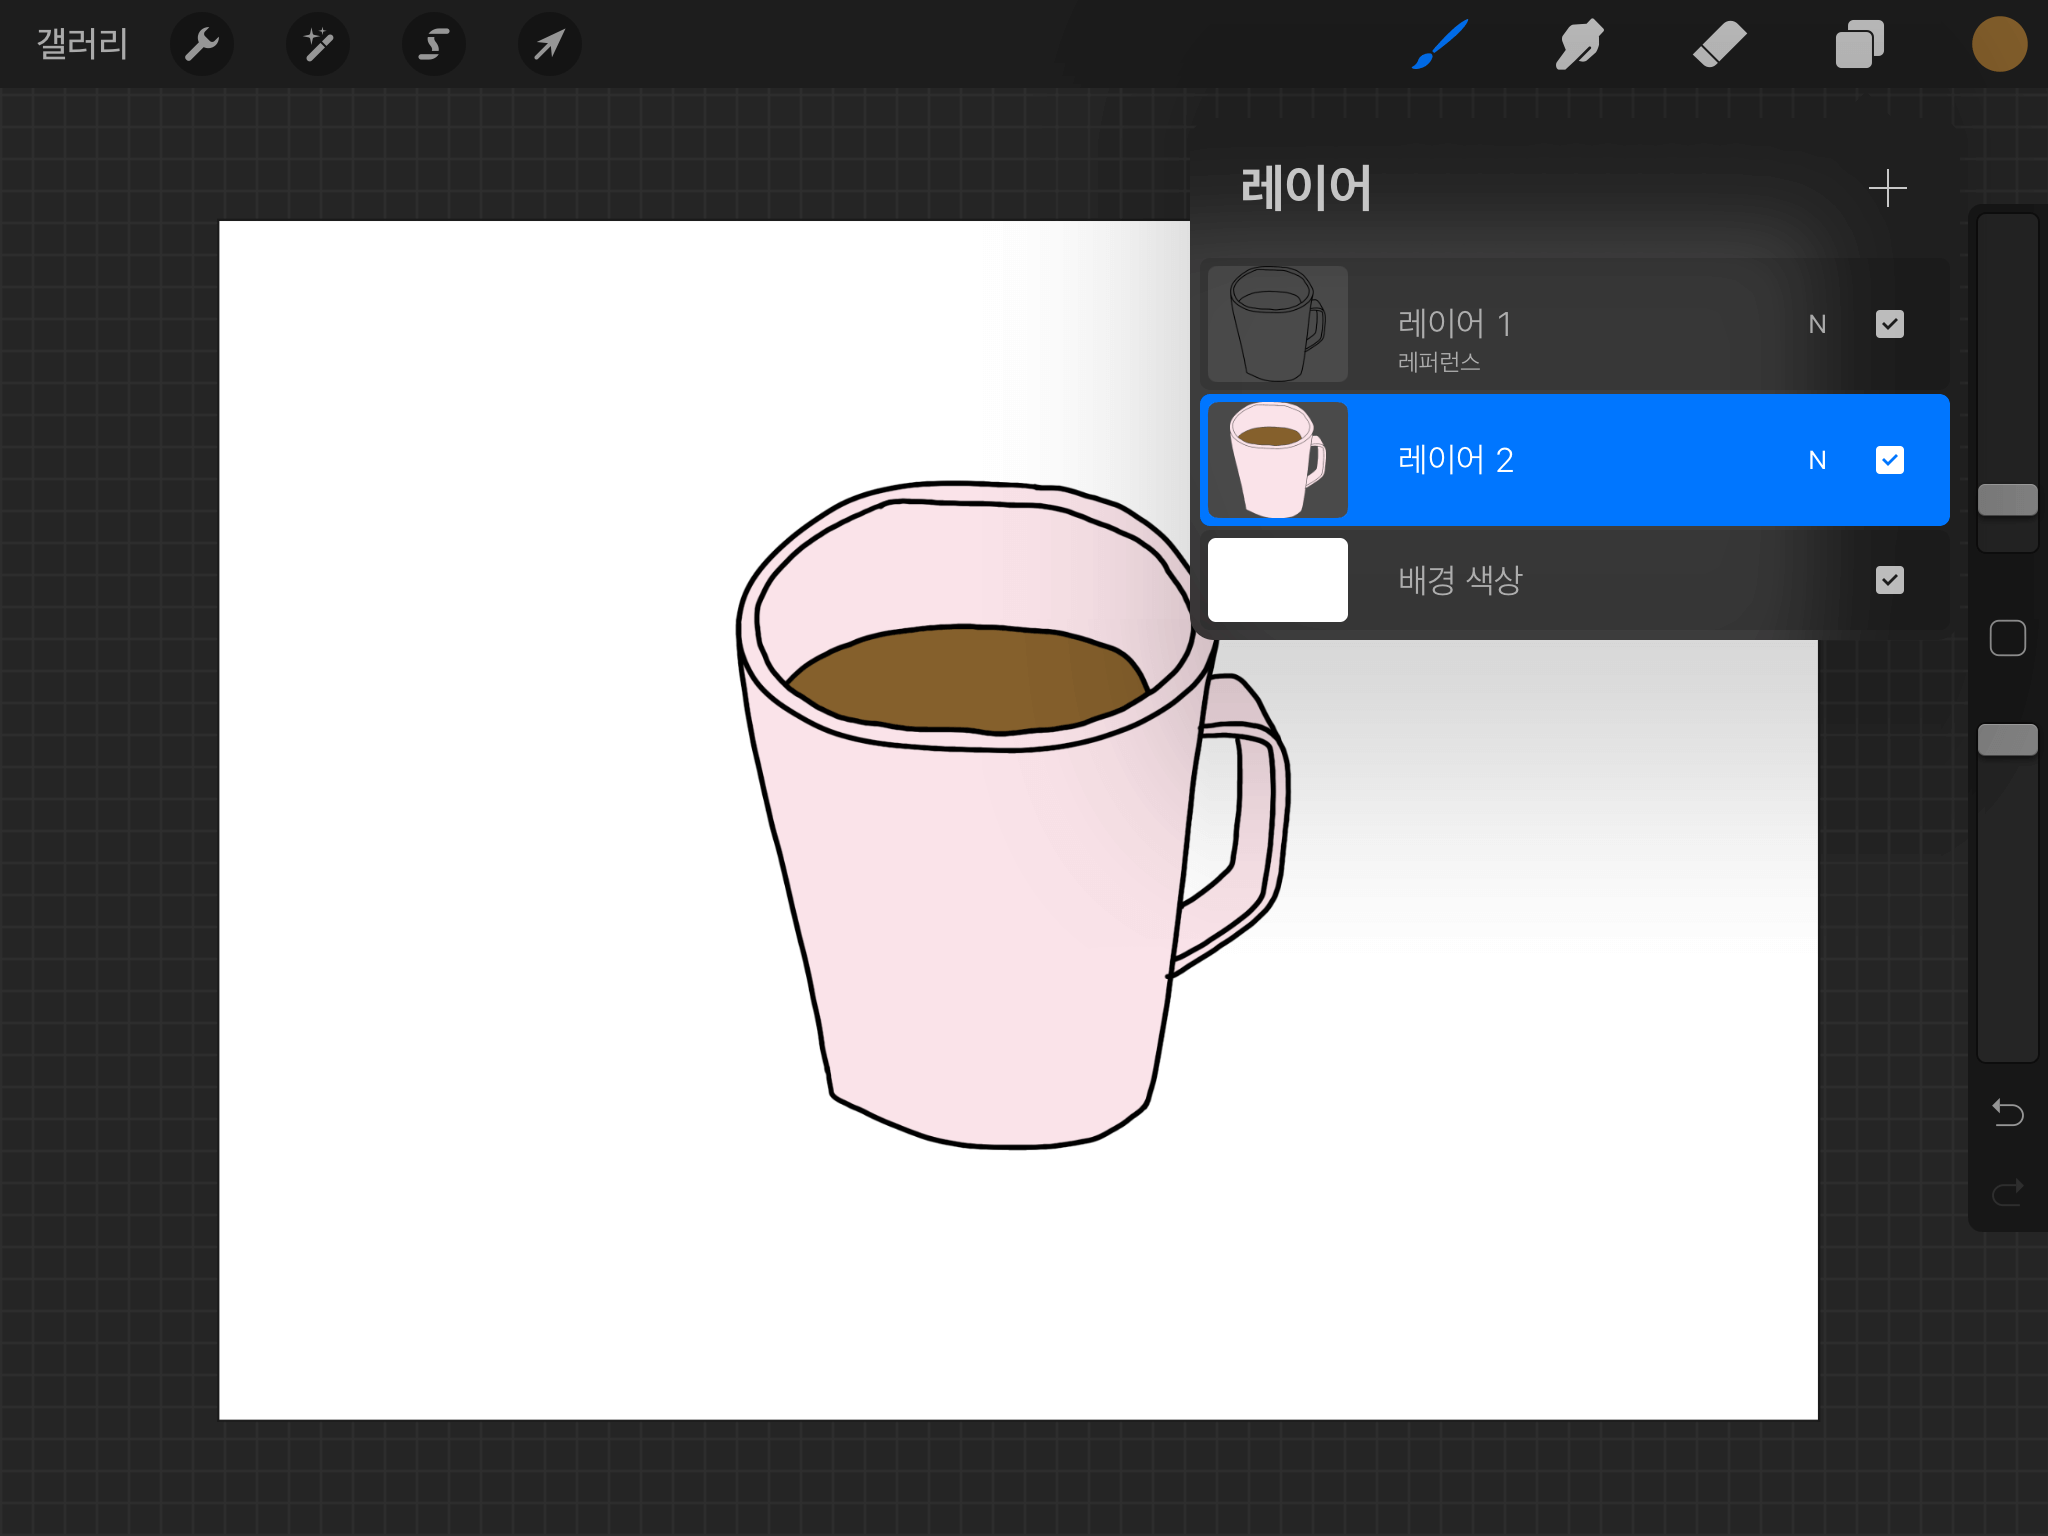Click the brush opacity slider handle
Image resolution: width=2048 pixels, height=1536 pixels.
pyautogui.click(x=2007, y=740)
